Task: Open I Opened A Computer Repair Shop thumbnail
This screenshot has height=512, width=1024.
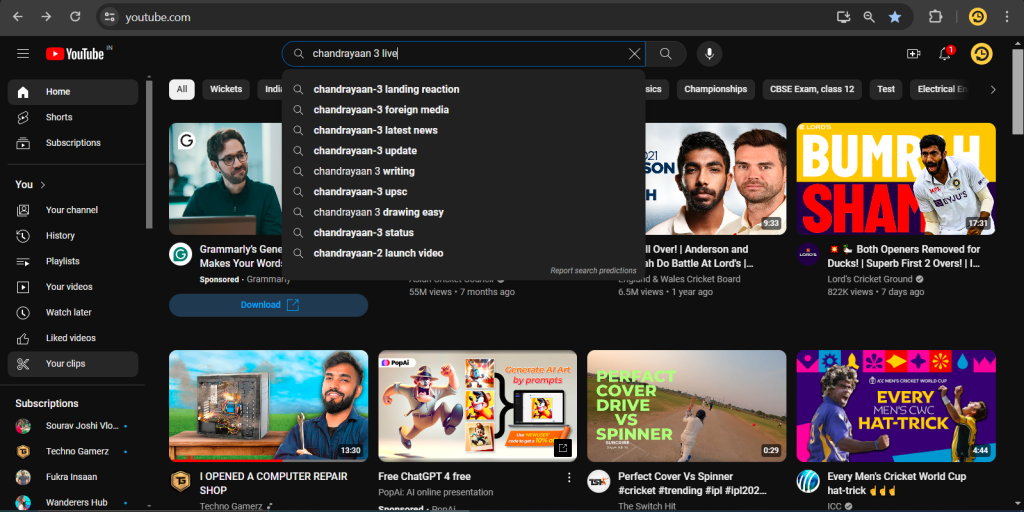Action: tap(268, 406)
